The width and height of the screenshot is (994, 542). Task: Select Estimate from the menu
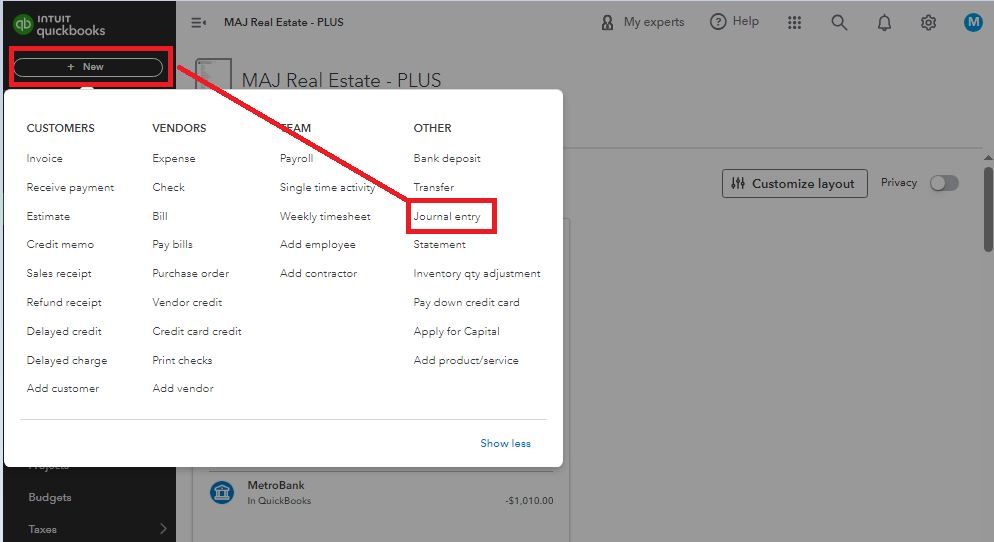click(x=48, y=216)
